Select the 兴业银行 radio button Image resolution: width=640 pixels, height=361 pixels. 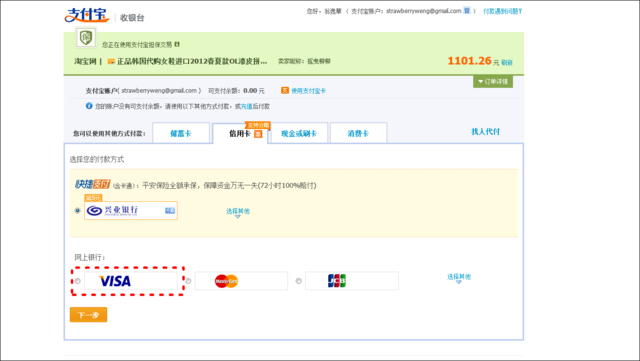[78, 211]
